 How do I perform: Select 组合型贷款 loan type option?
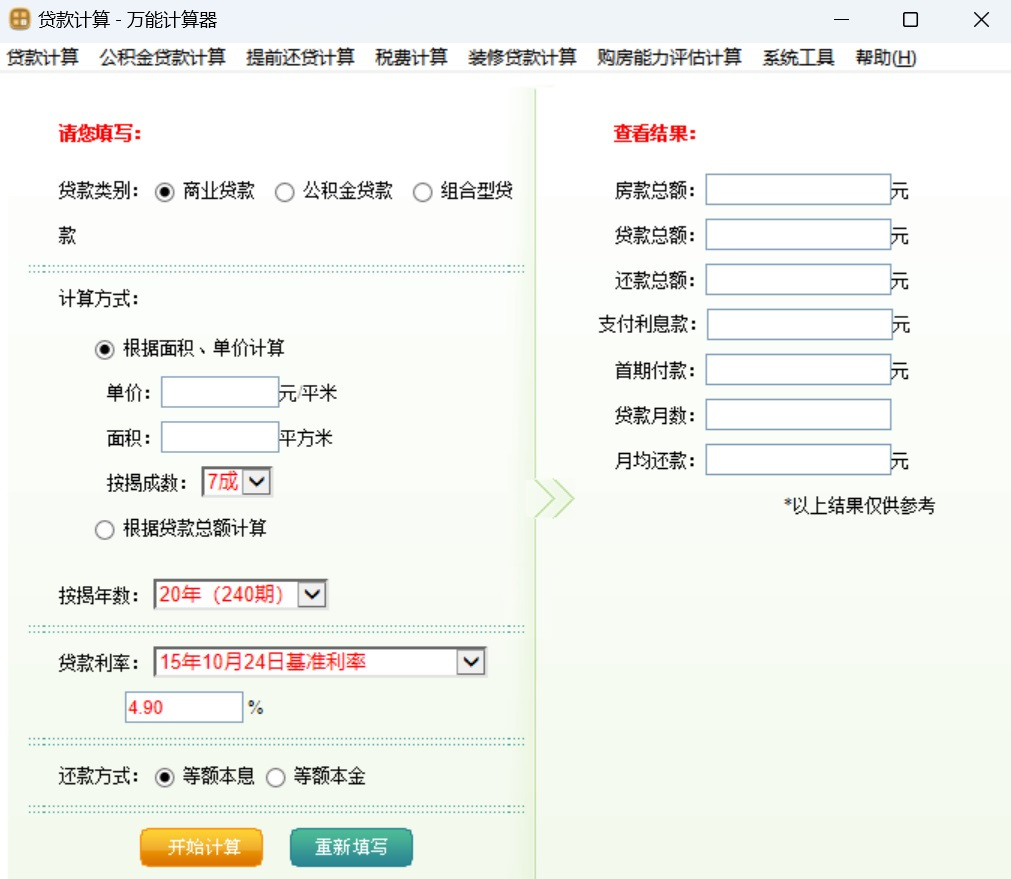(423, 192)
